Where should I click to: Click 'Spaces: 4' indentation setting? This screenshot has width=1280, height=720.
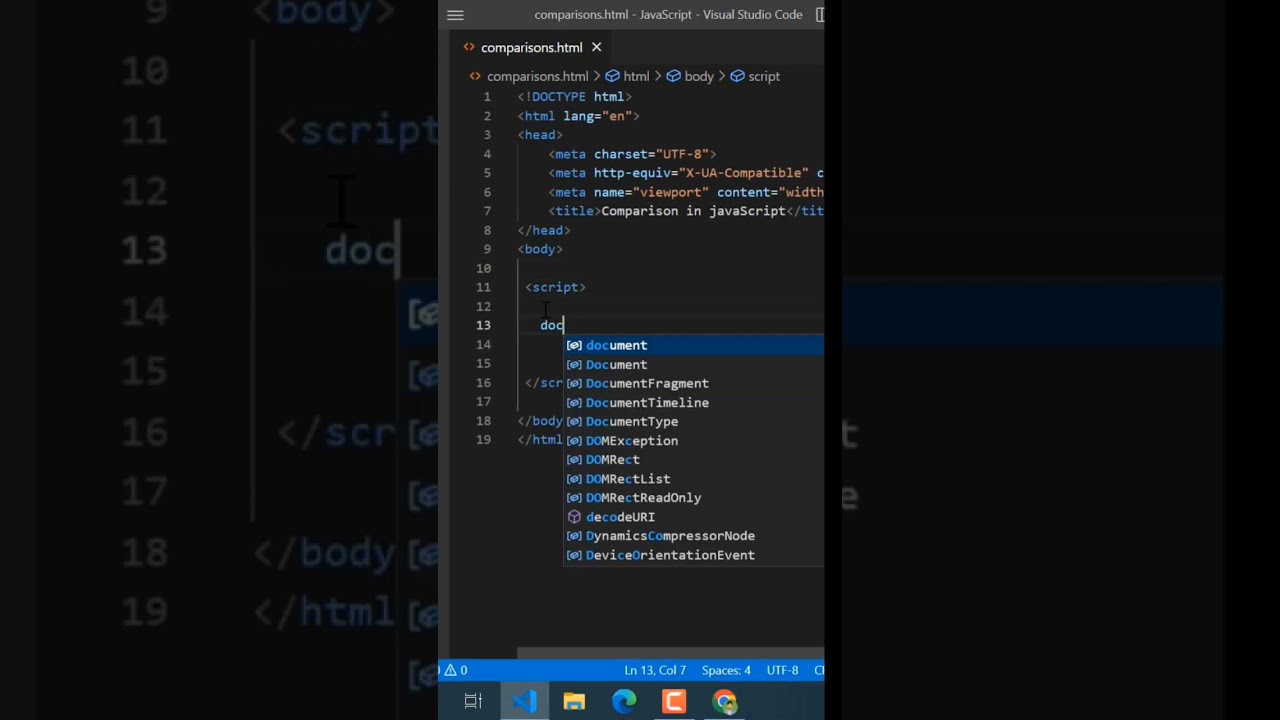tap(726, 670)
